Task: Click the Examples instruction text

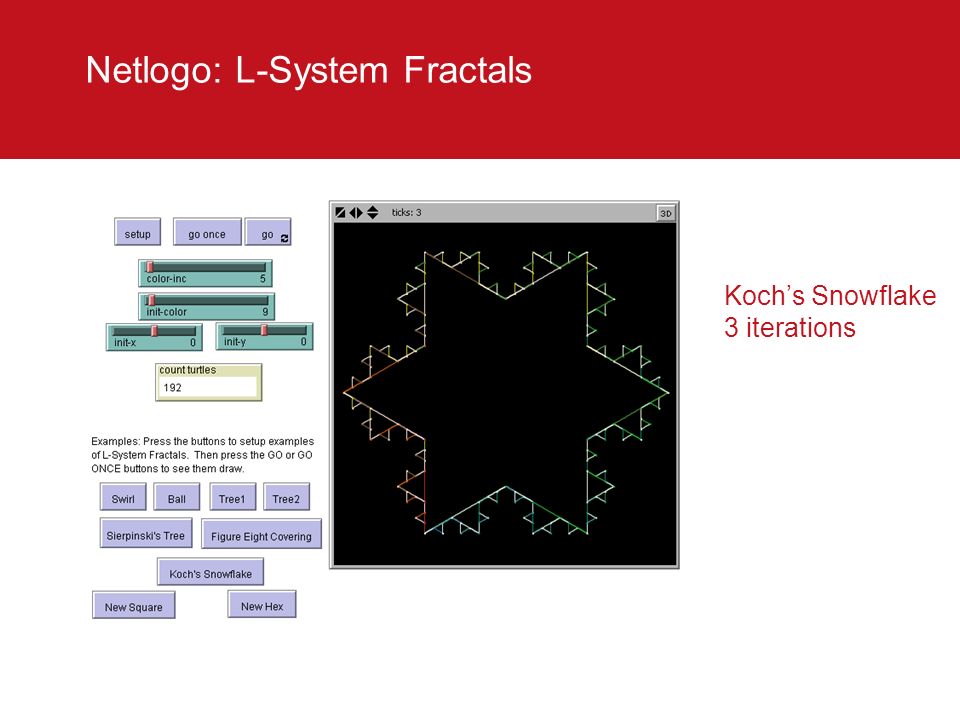Action: [x=203, y=455]
